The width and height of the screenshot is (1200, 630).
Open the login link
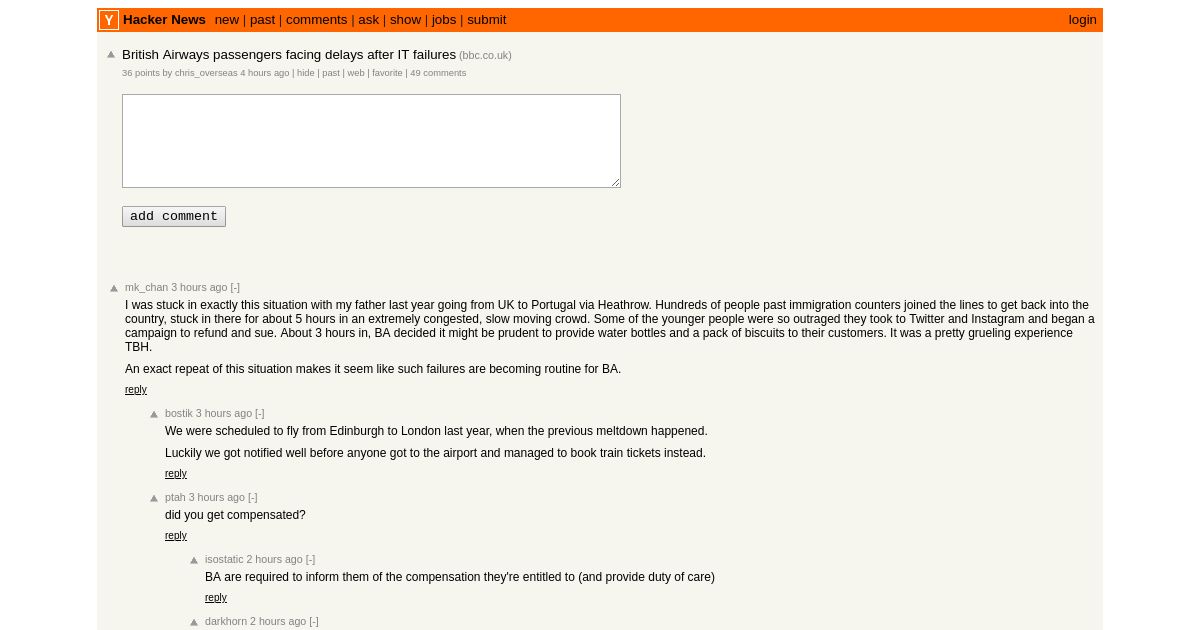pos(1082,20)
